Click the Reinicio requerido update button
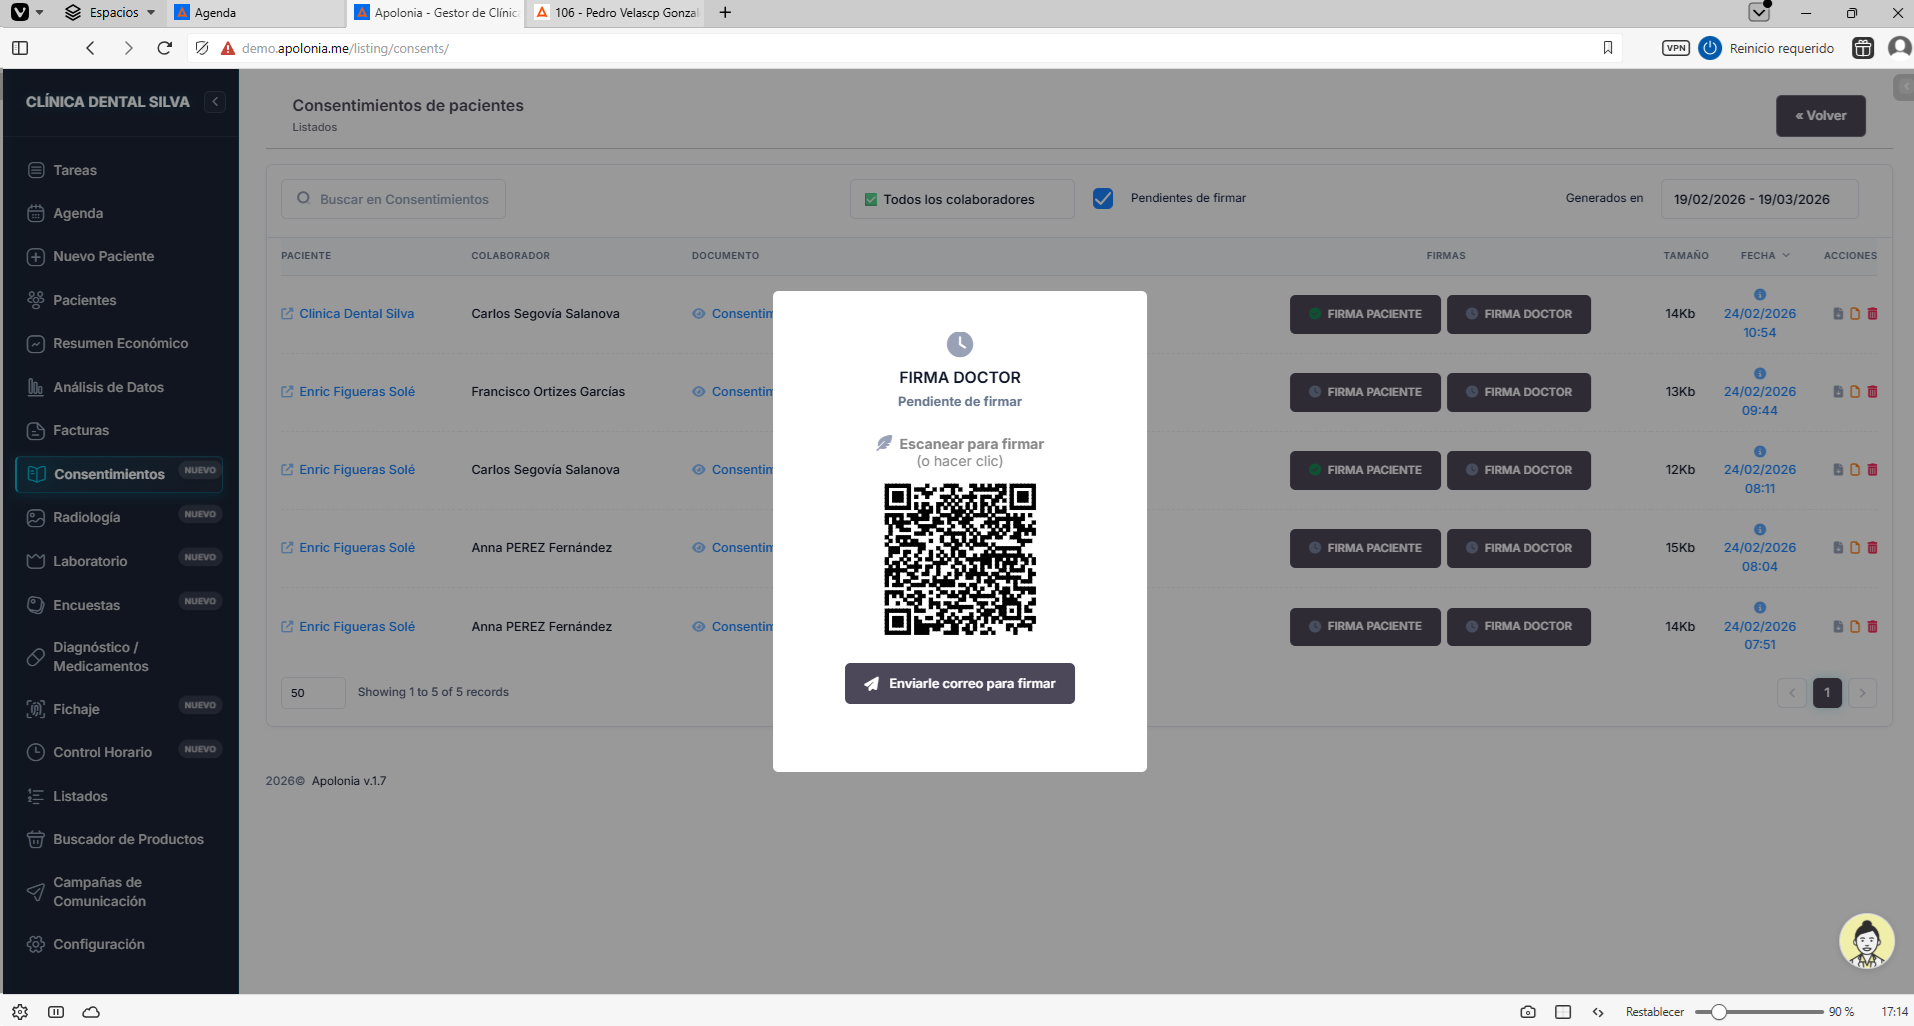This screenshot has height=1026, width=1914. tap(1768, 48)
